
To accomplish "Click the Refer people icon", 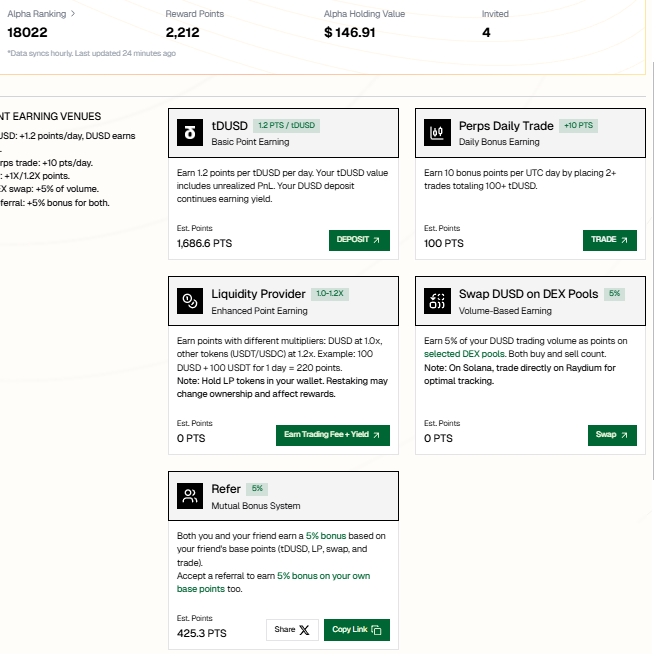I will click(x=190, y=496).
